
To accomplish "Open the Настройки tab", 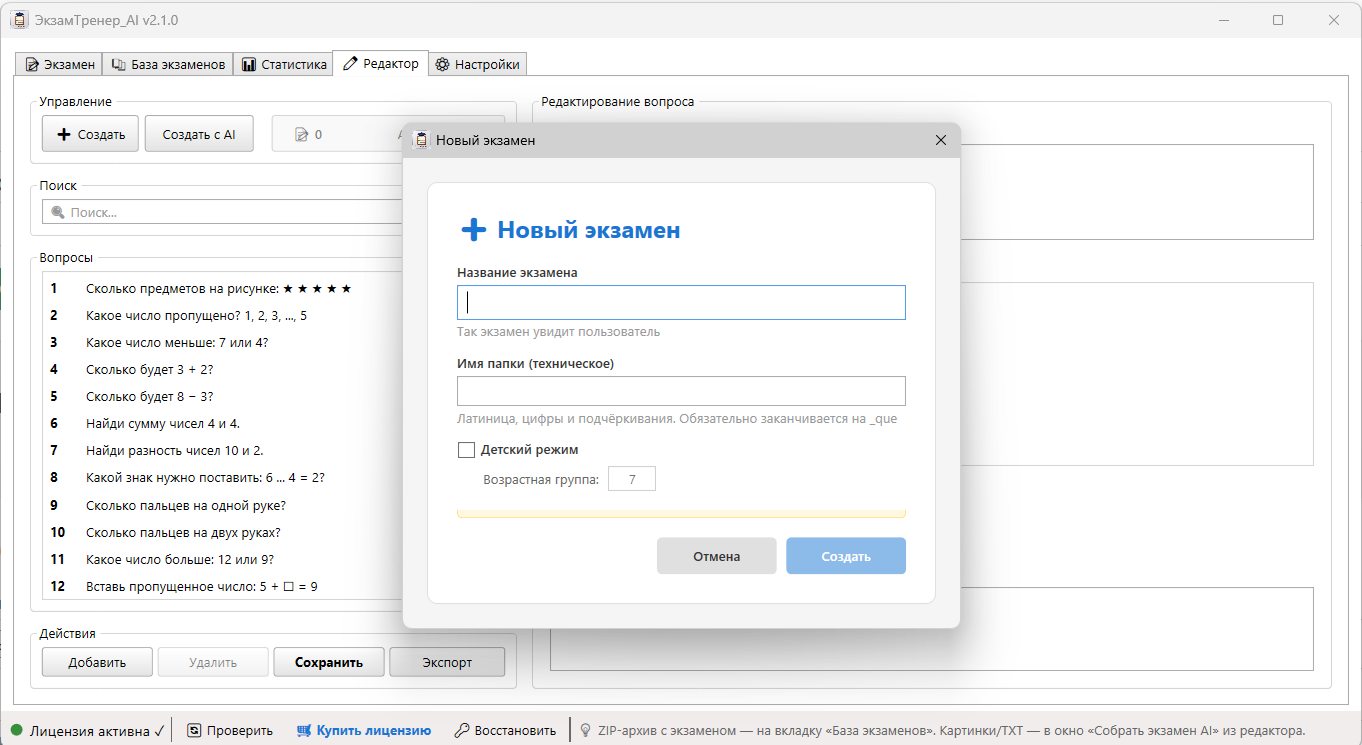I will [x=477, y=64].
